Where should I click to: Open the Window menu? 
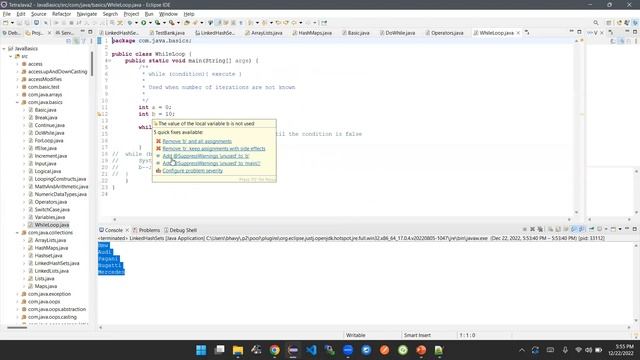pyautogui.click(x=168, y=14)
